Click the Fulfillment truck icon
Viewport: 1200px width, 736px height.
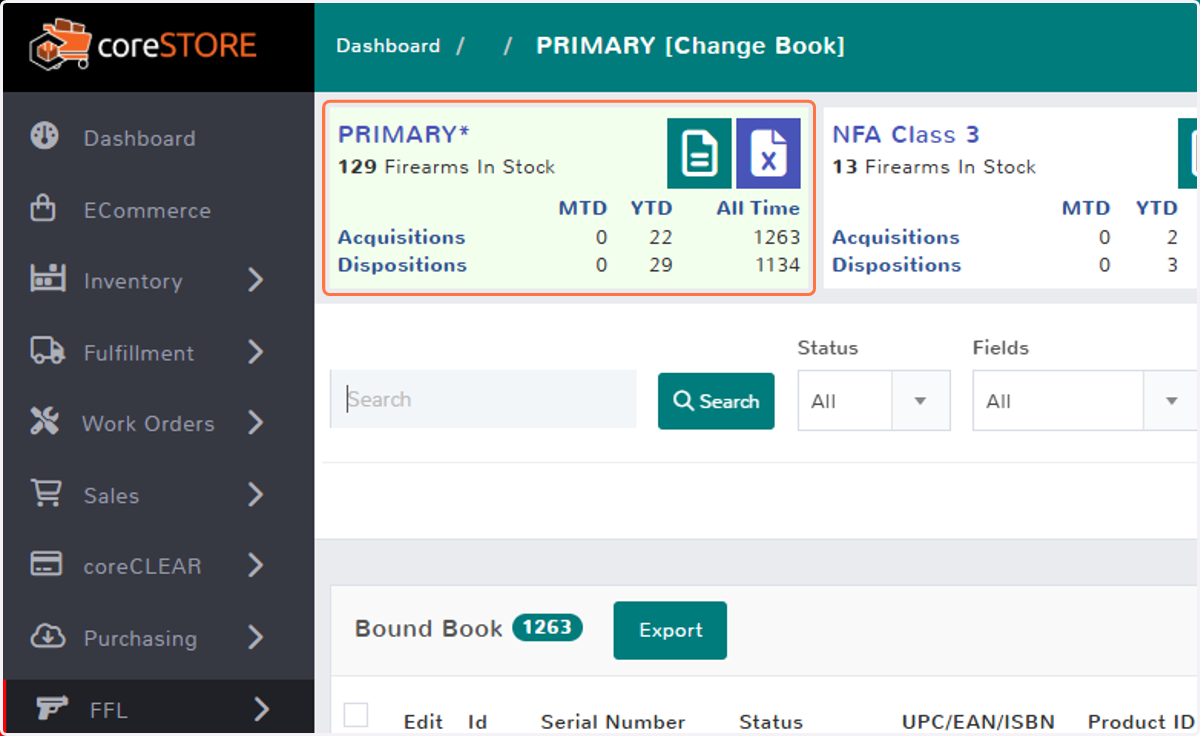click(x=47, y=351)
